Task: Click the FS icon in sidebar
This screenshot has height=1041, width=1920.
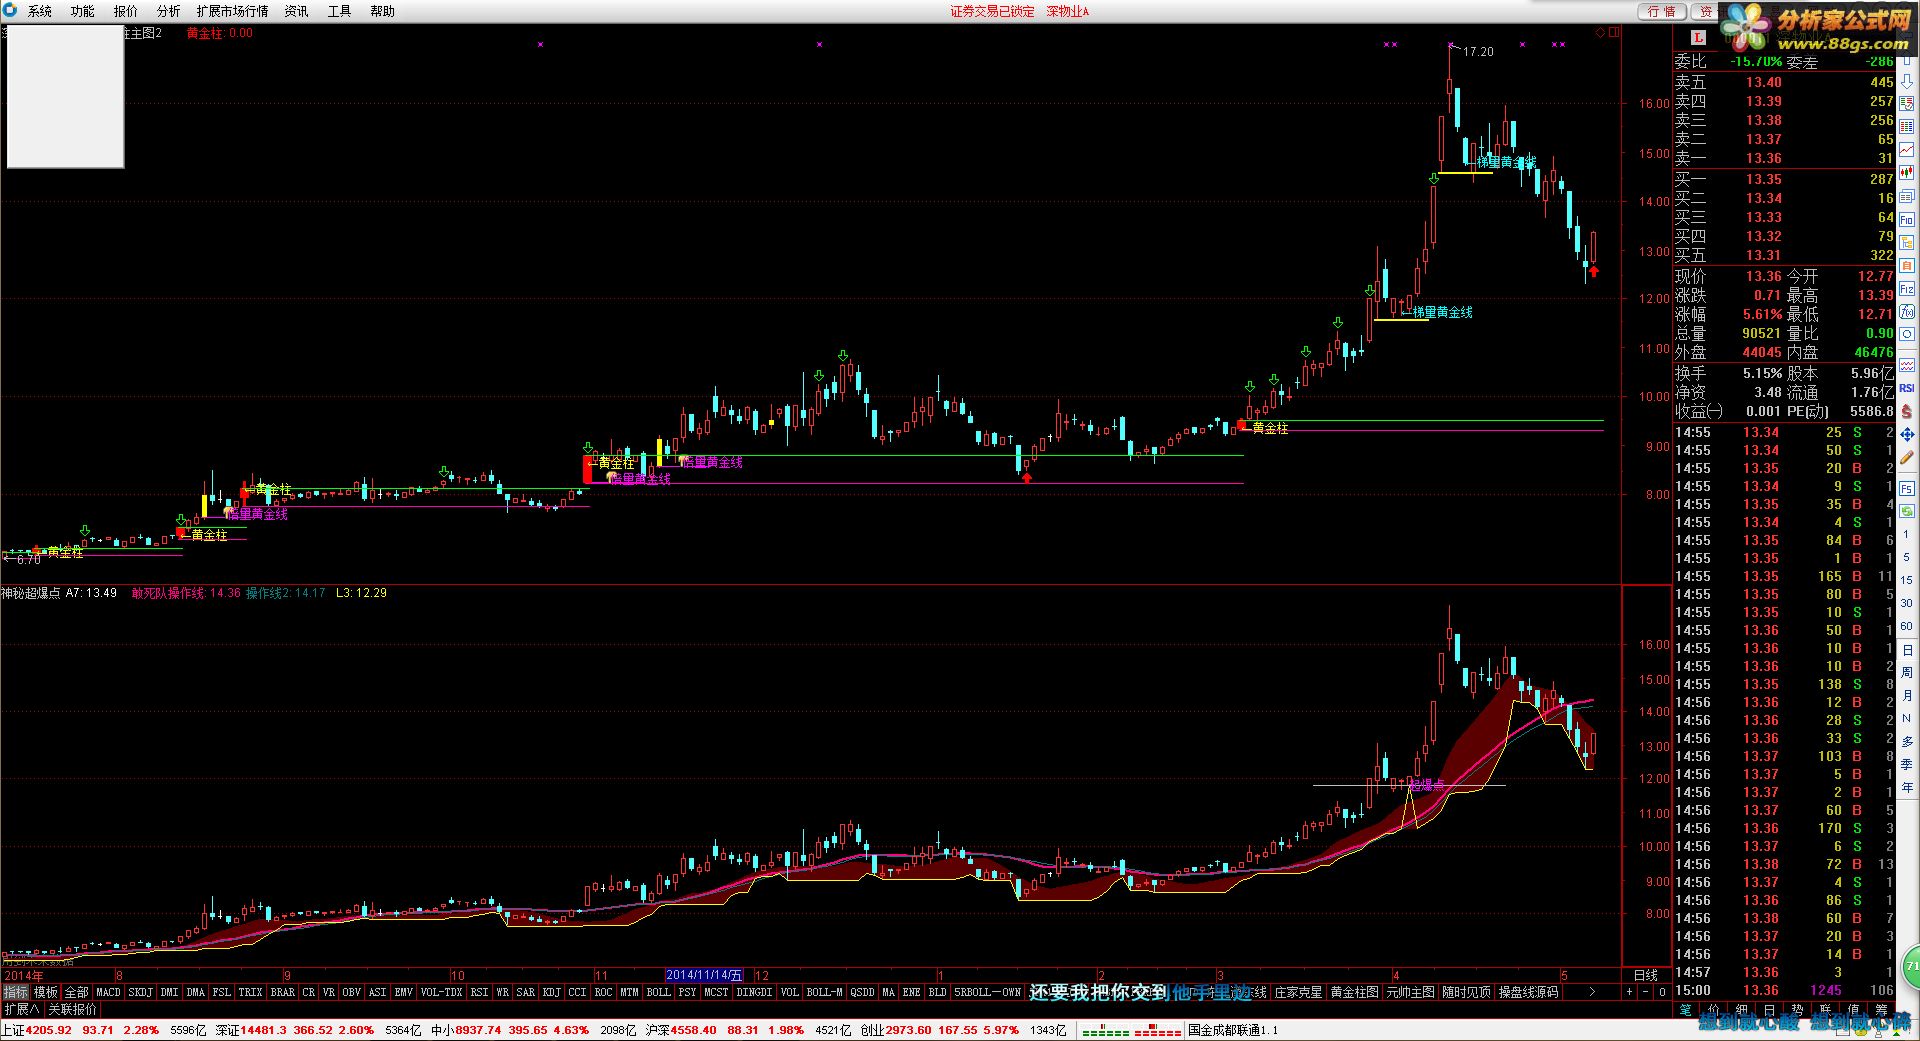Action: (1907, 488)
